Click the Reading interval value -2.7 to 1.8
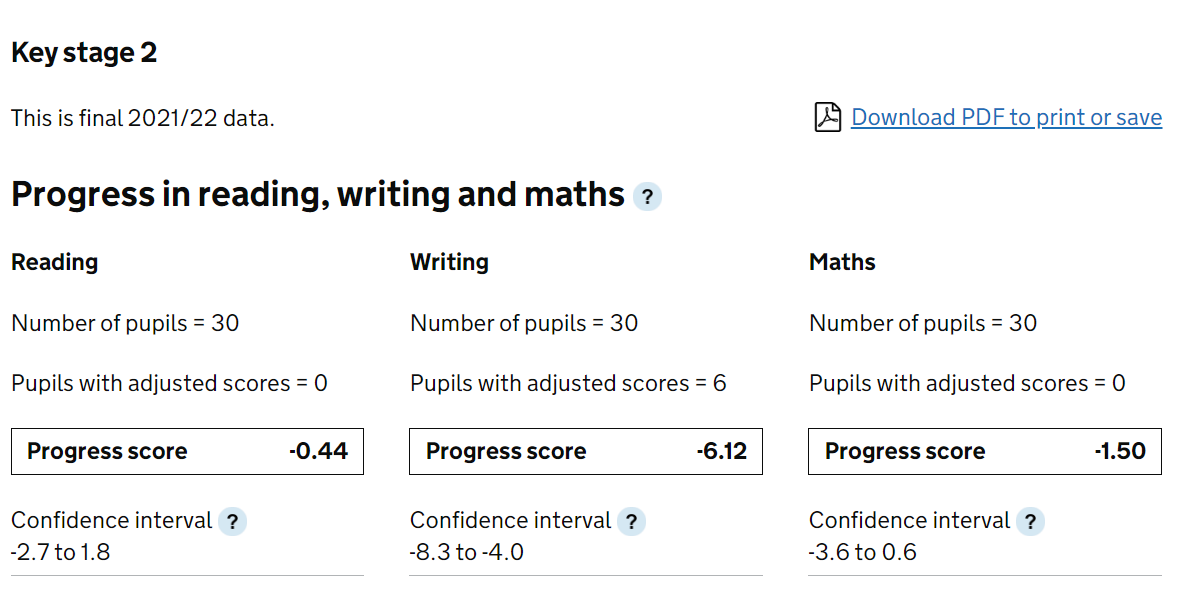 [60, 552]
